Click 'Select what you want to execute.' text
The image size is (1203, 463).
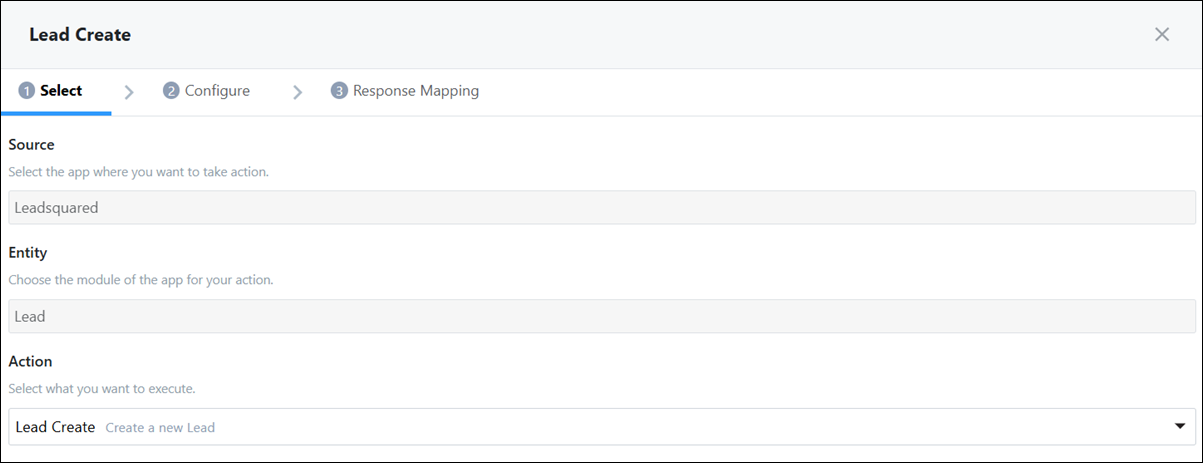(x=101, y=388)
